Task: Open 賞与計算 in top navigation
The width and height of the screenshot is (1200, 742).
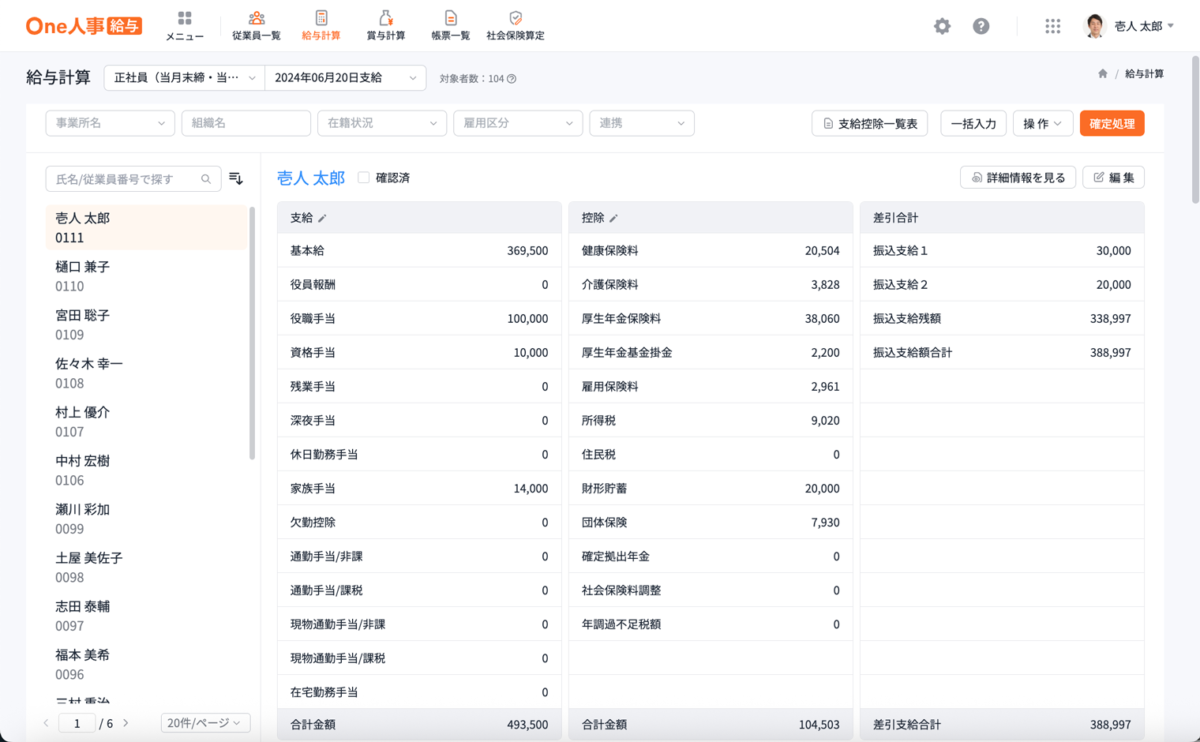Action: pyautogui.click(x=385, y=26)
